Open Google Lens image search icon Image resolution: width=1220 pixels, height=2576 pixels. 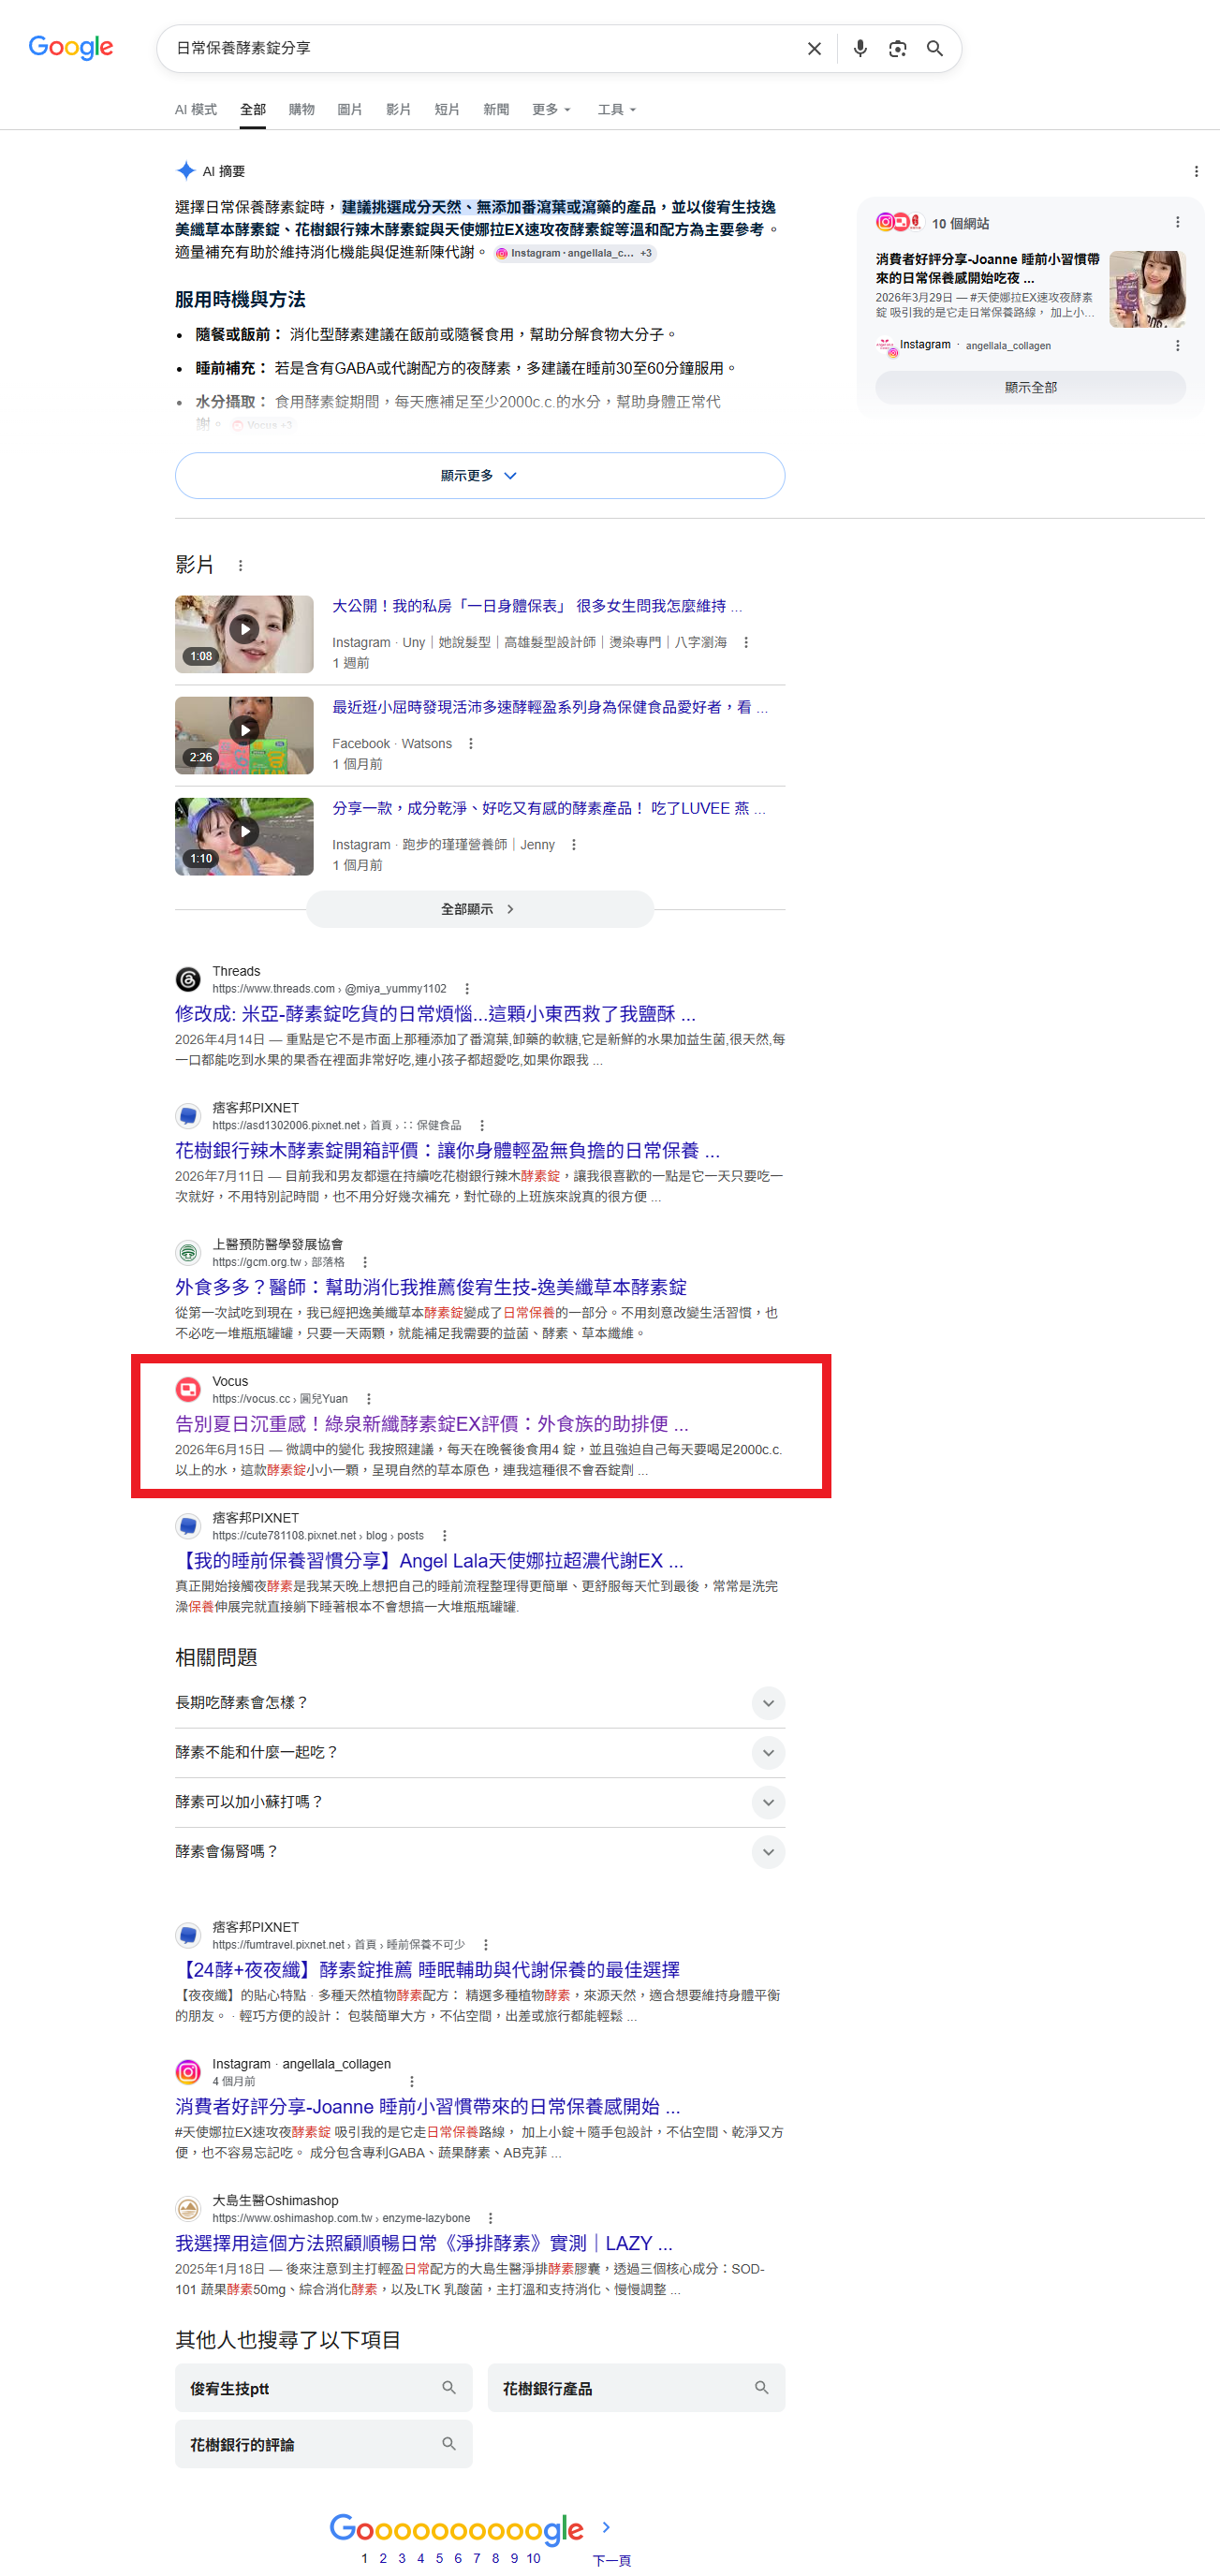coord(897,49)
